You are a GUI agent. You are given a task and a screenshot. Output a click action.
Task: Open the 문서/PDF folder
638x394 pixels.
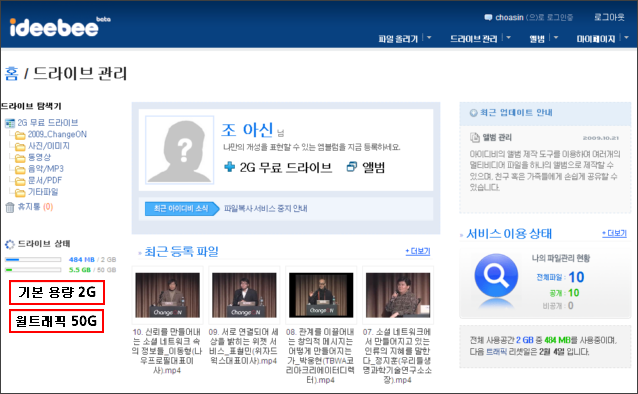point(45,180)
